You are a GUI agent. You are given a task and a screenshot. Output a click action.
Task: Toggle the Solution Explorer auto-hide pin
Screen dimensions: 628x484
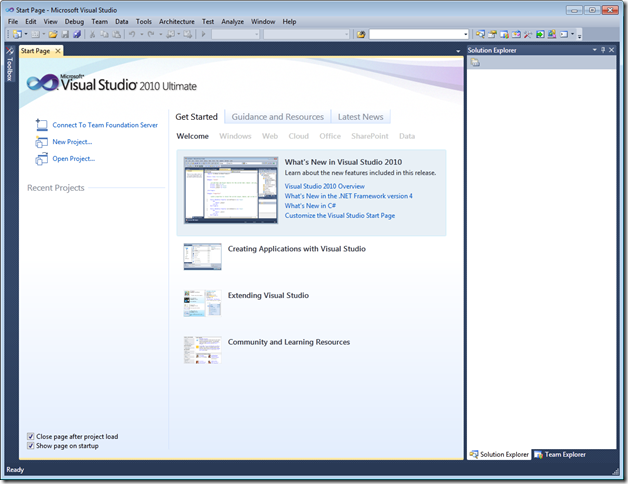coord(603,50)
